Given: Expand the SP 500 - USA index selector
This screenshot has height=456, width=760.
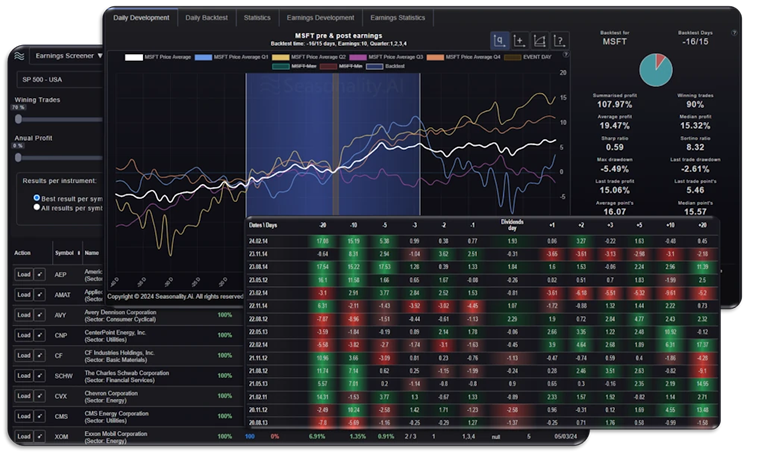Looking at the screenshot, I should (60, 77).
